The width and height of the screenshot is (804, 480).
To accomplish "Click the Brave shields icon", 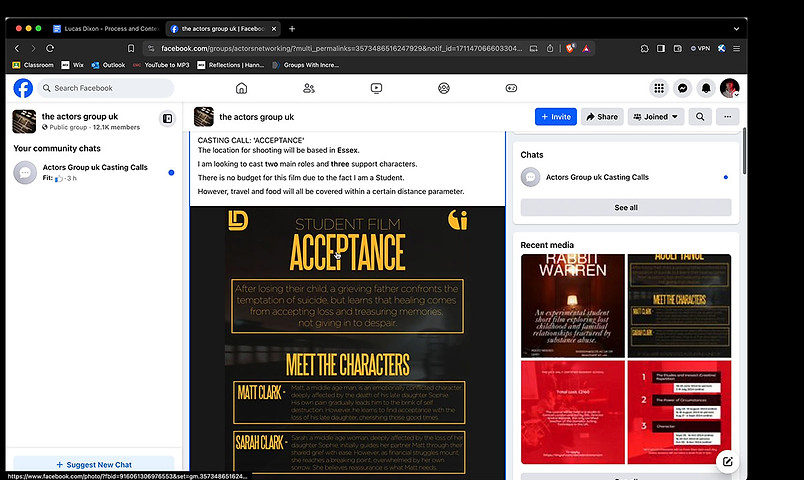I will pyautogui.click(x=570, y=48).
